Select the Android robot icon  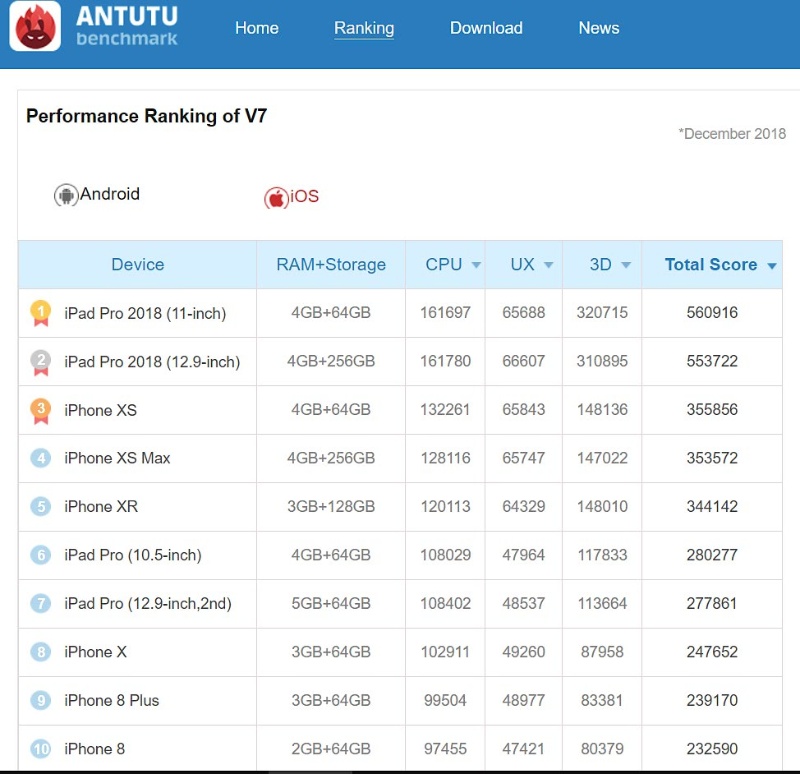[x=66, y=196]
